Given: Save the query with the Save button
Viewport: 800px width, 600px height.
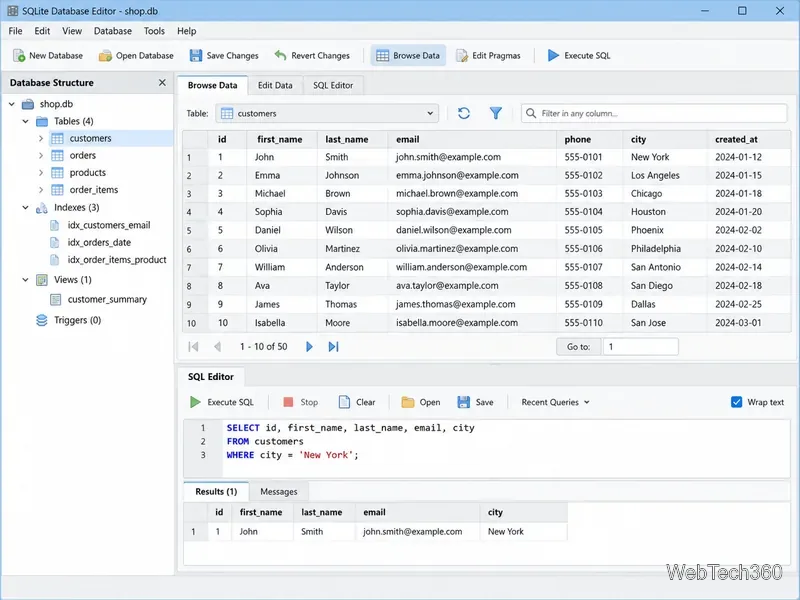Looking at the screenshot, I should tap(475, 402).
